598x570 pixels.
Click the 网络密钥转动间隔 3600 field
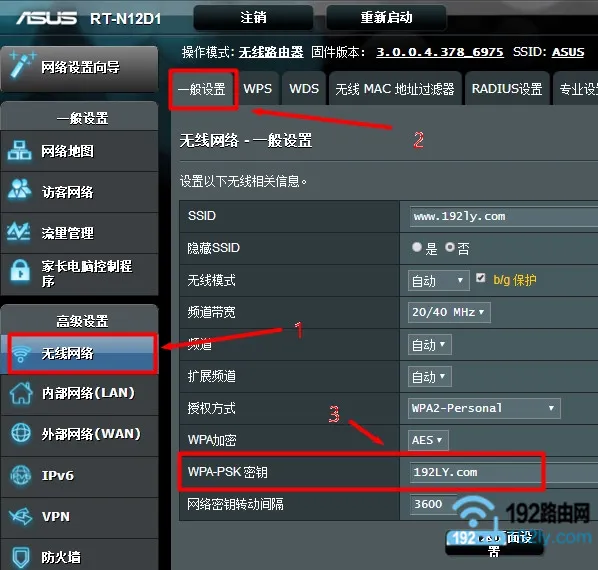pyautogui.click(x=433, y=504)
